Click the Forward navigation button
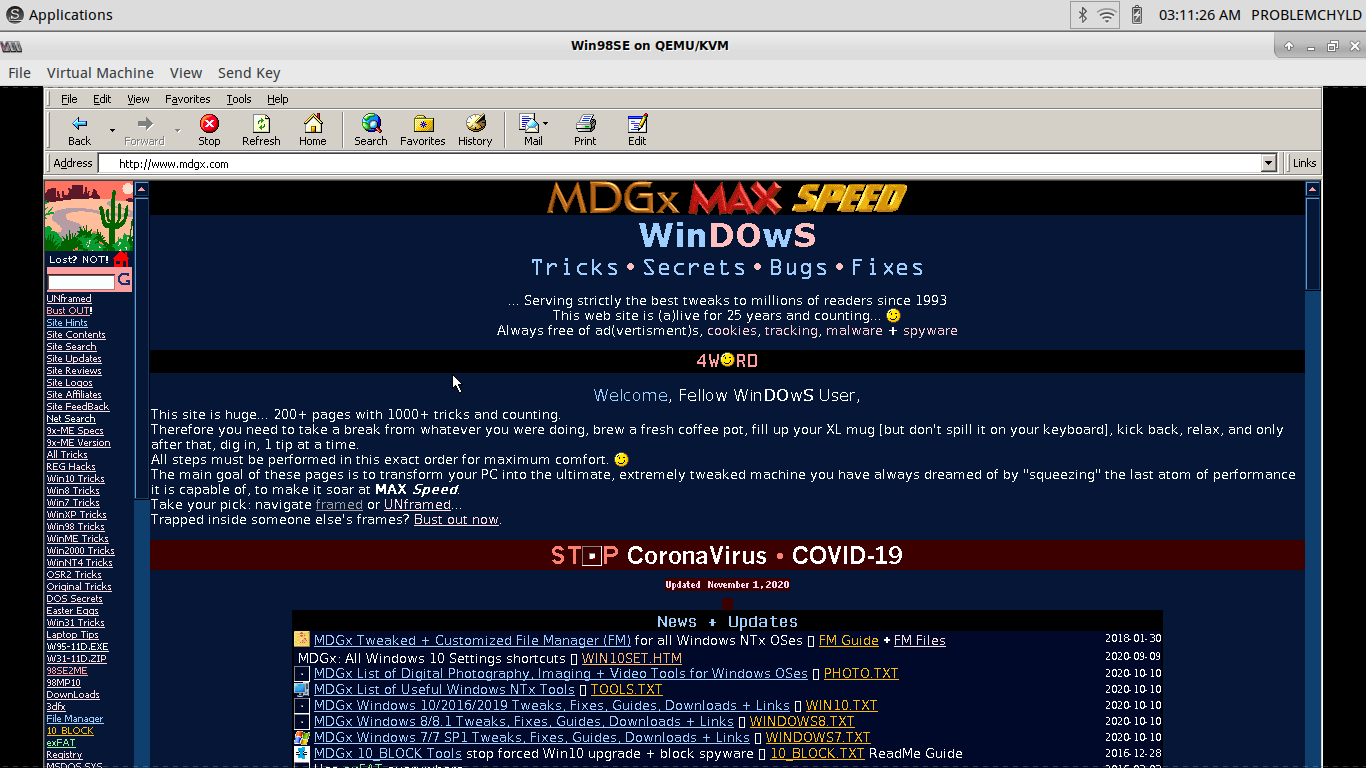The image size is (1366, 768). (x=144, y=130)
